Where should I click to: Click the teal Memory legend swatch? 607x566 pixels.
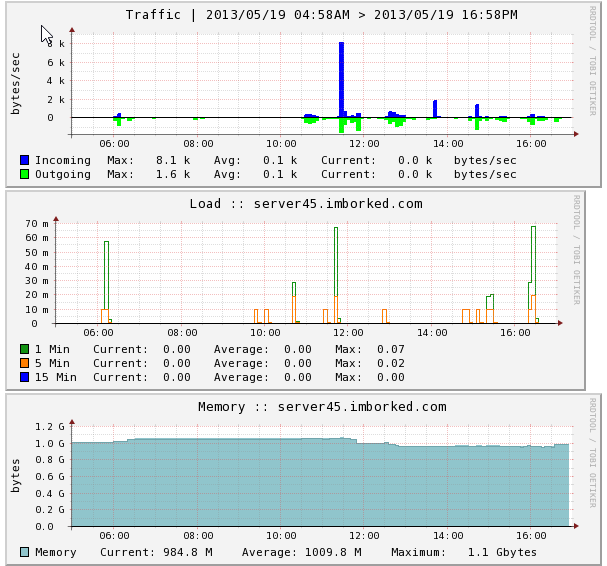tap(24, 552)
